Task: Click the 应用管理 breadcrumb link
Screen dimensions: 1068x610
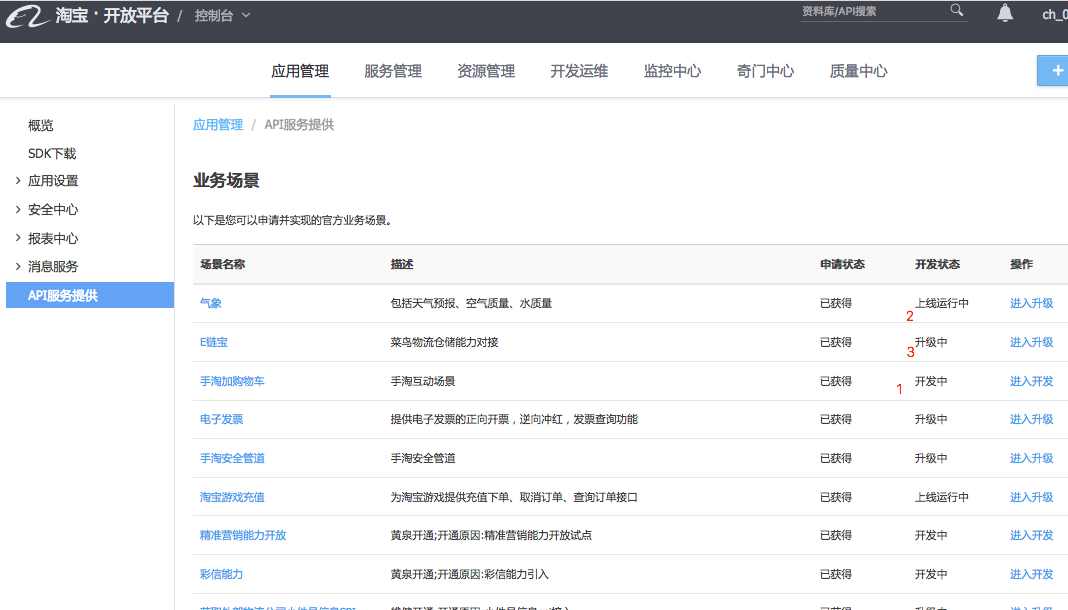Action: (217, 125)
